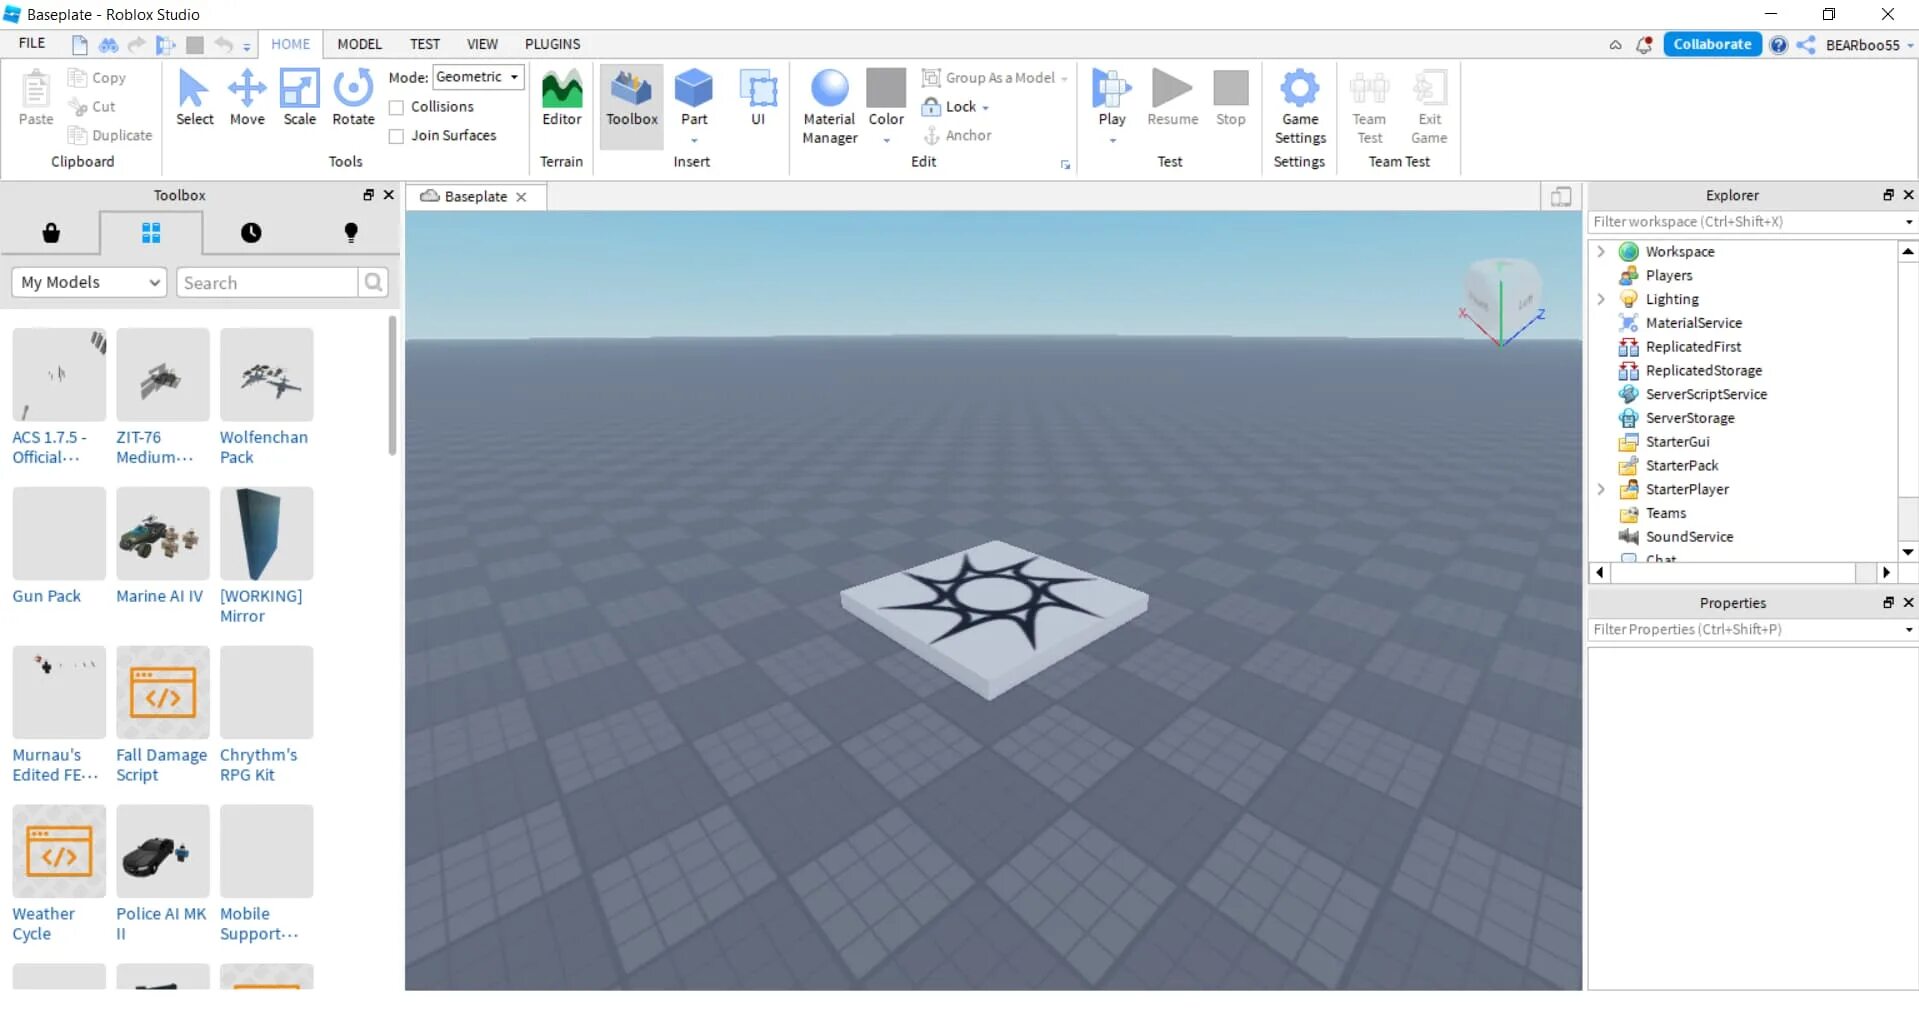Open the Recent tab in Toolbox
Viewport: 1919px width, 1013px height.
[251, 233]
